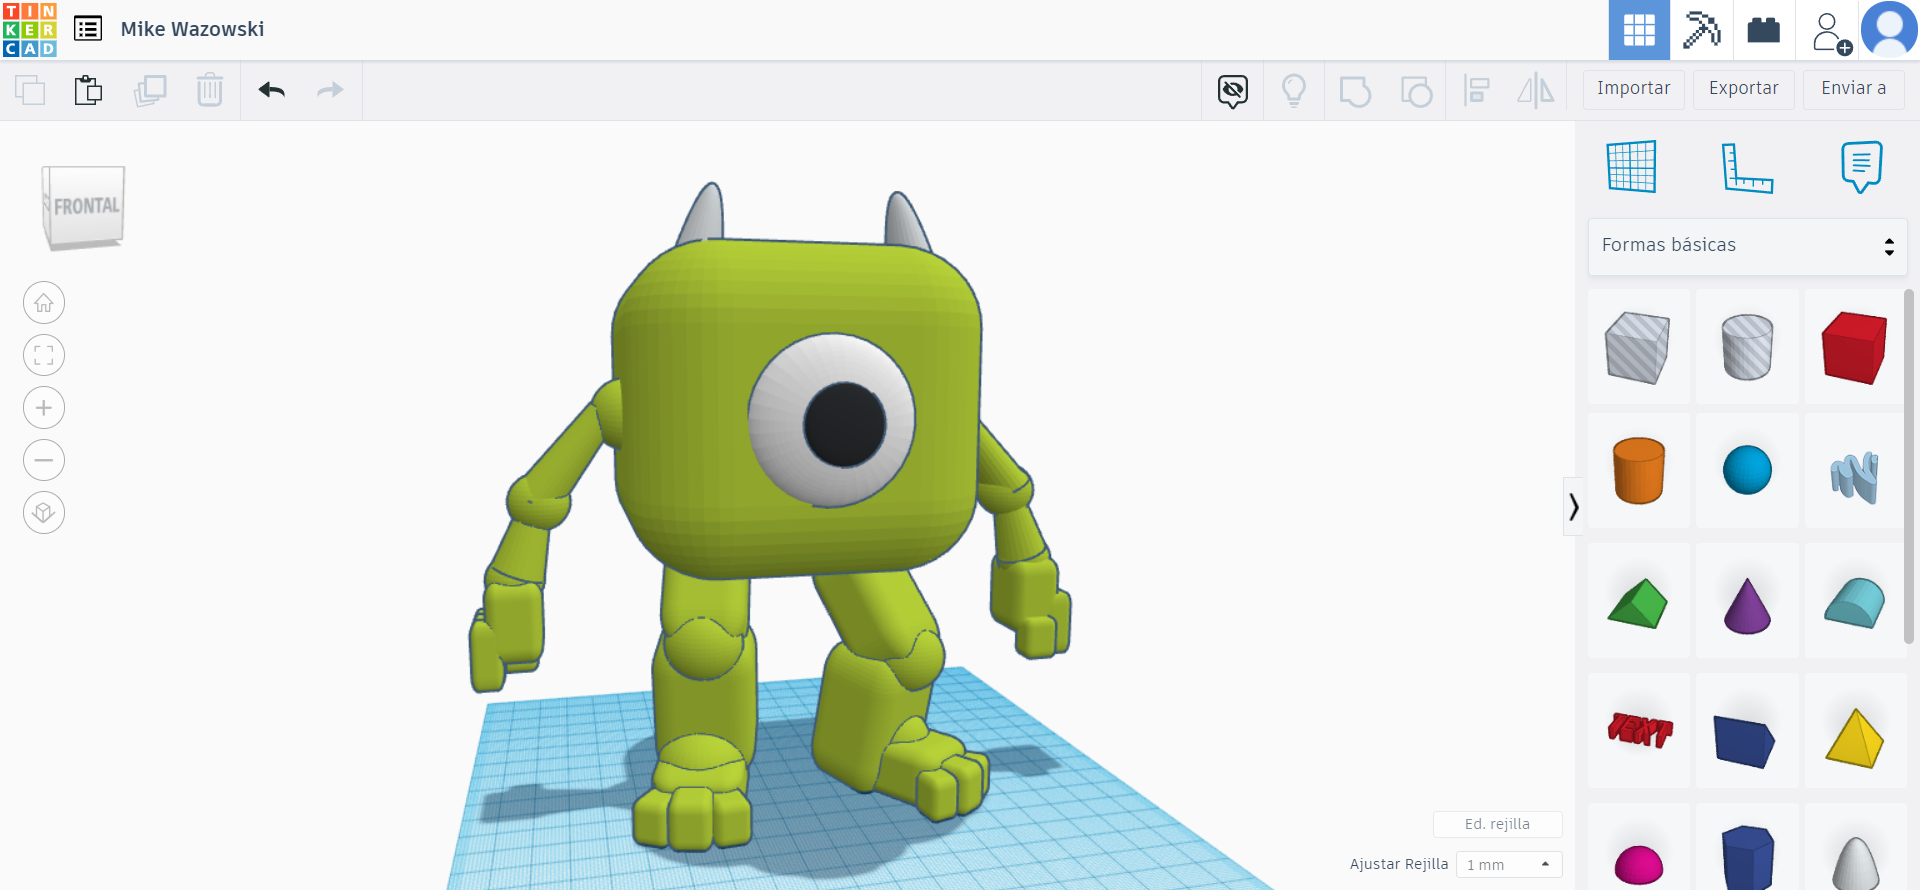Screen dimensions: 1920x890
Task: Click the Exportar button
Action: [x=1744, y=89]
